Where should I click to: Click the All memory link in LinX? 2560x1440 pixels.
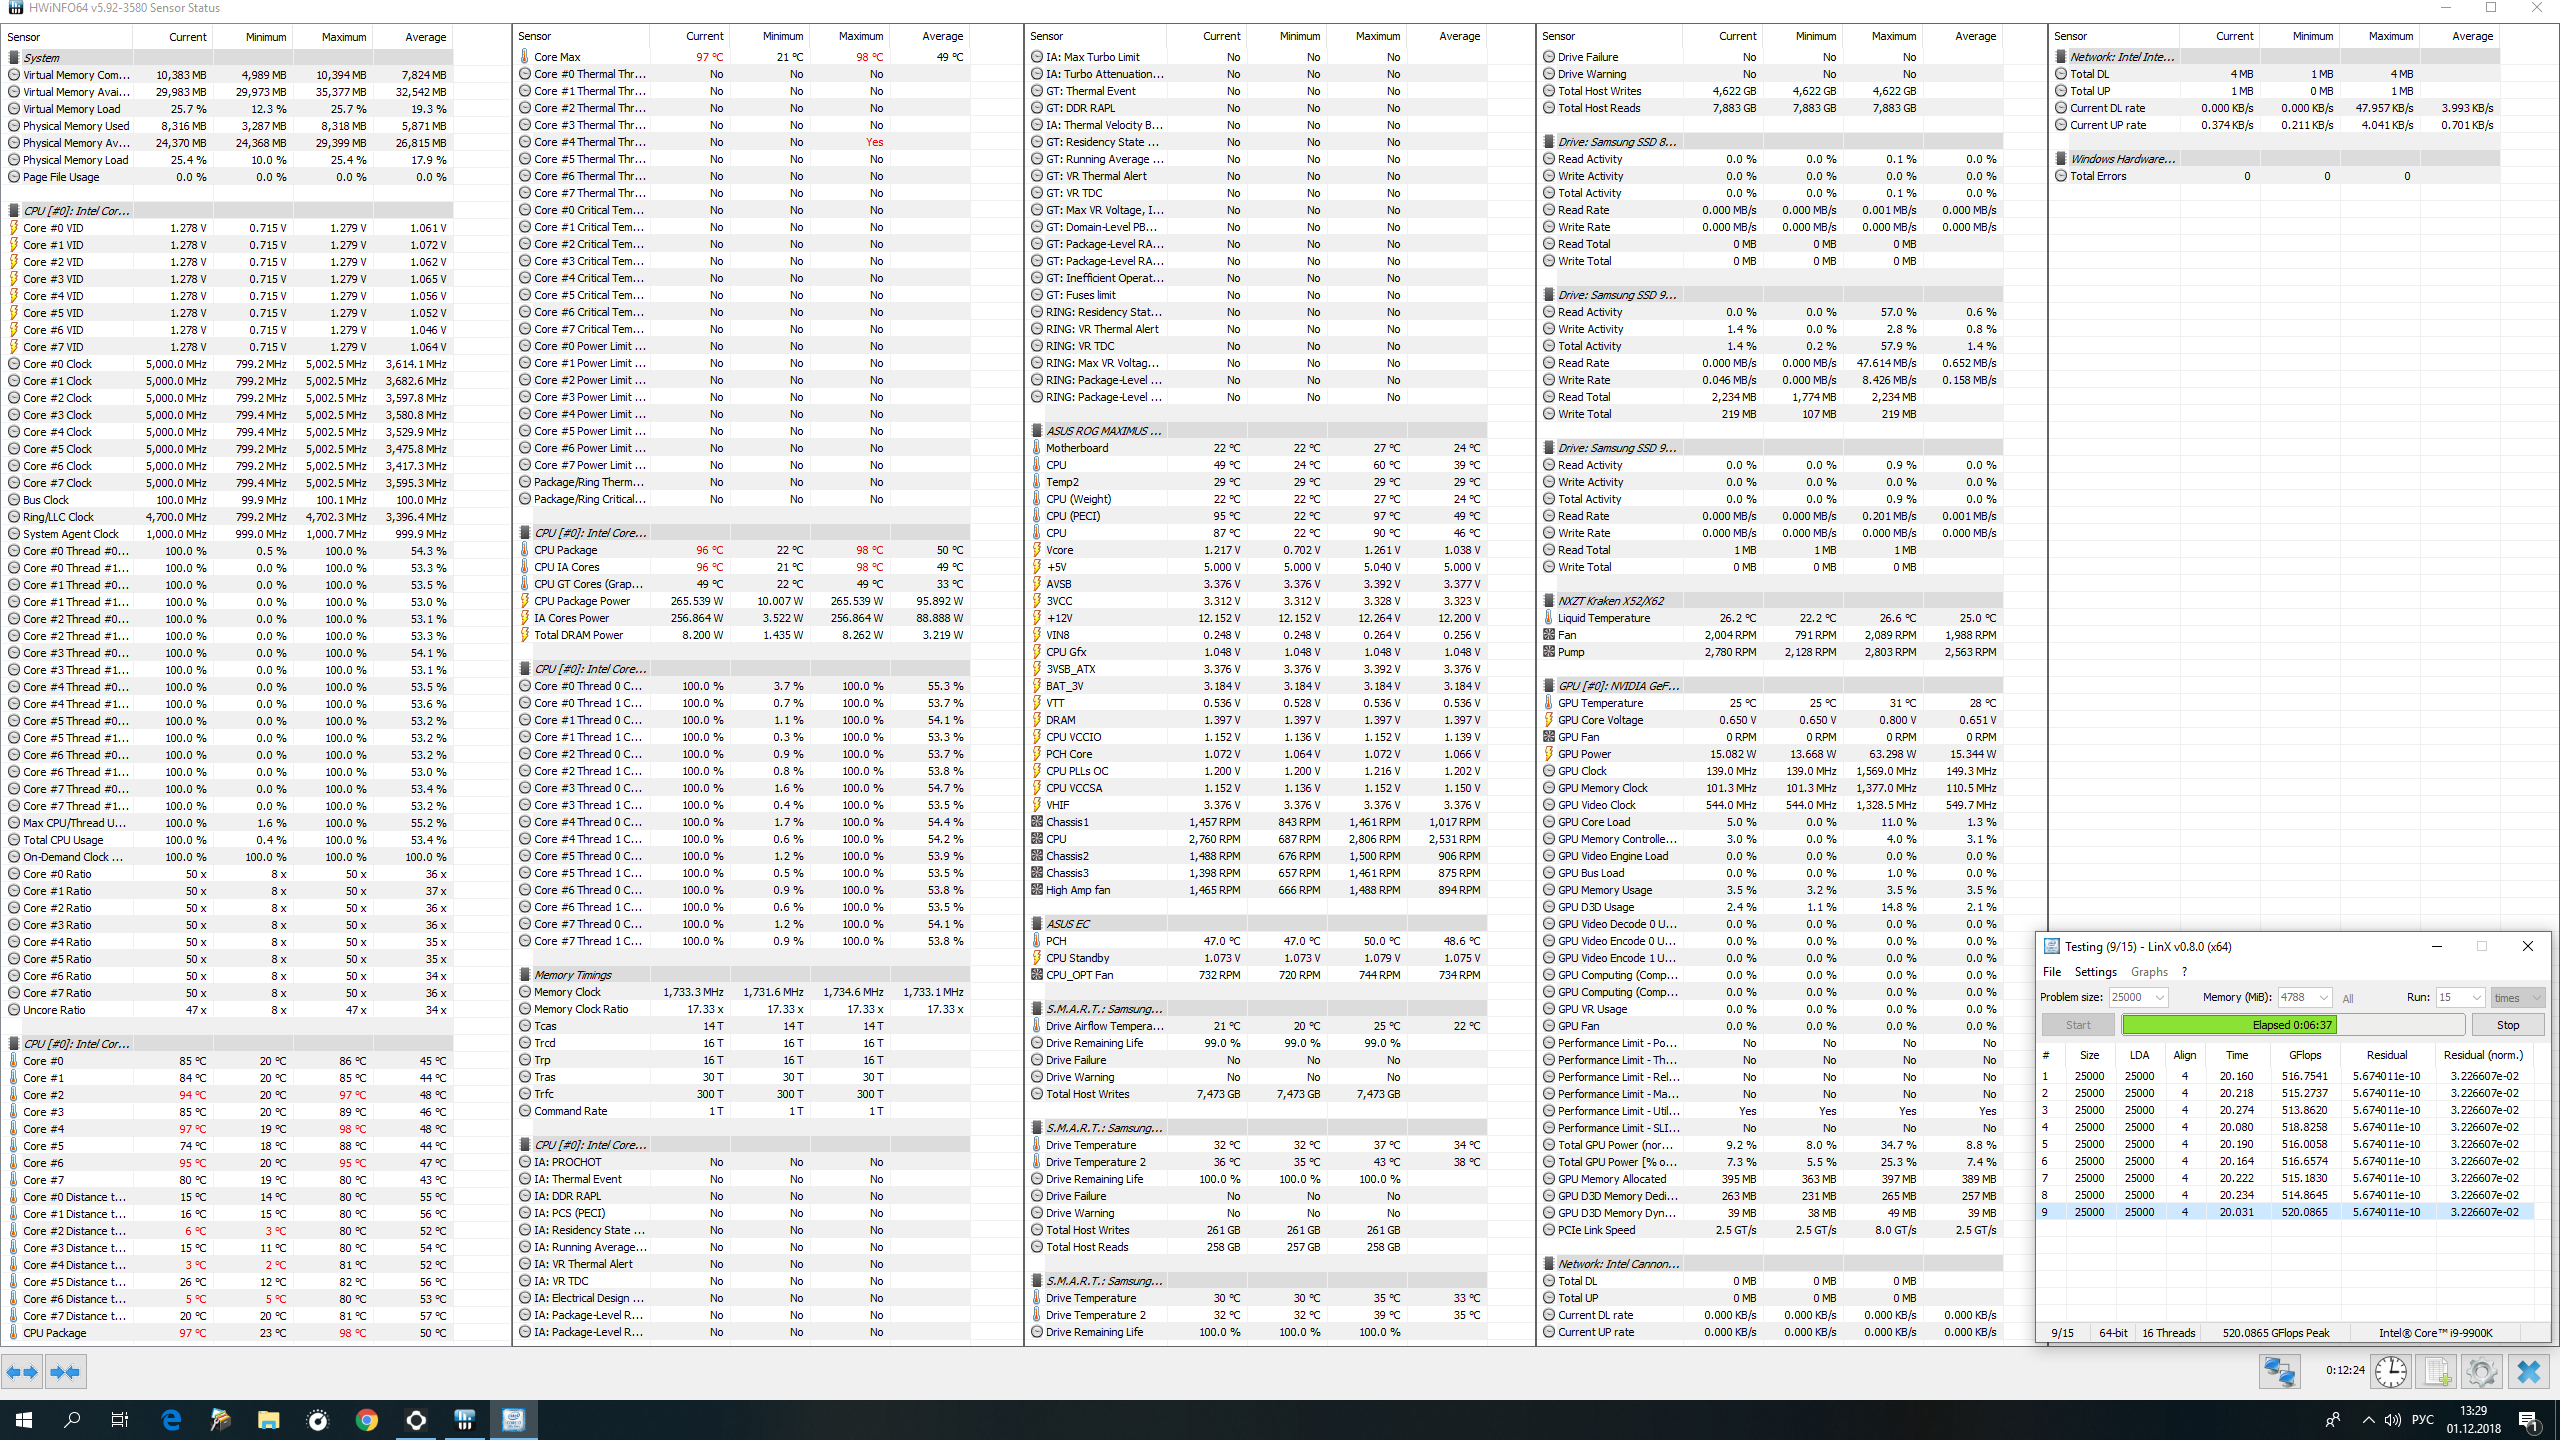click(x=2348, y=999)
